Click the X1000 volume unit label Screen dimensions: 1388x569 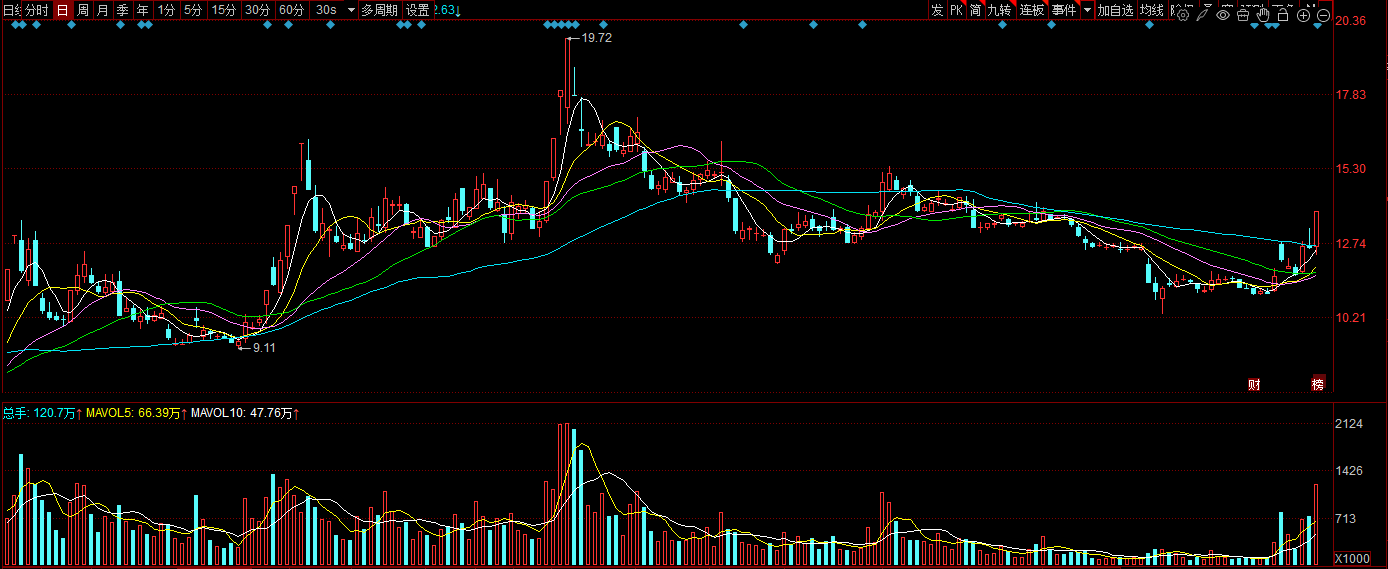(1352, 558)
